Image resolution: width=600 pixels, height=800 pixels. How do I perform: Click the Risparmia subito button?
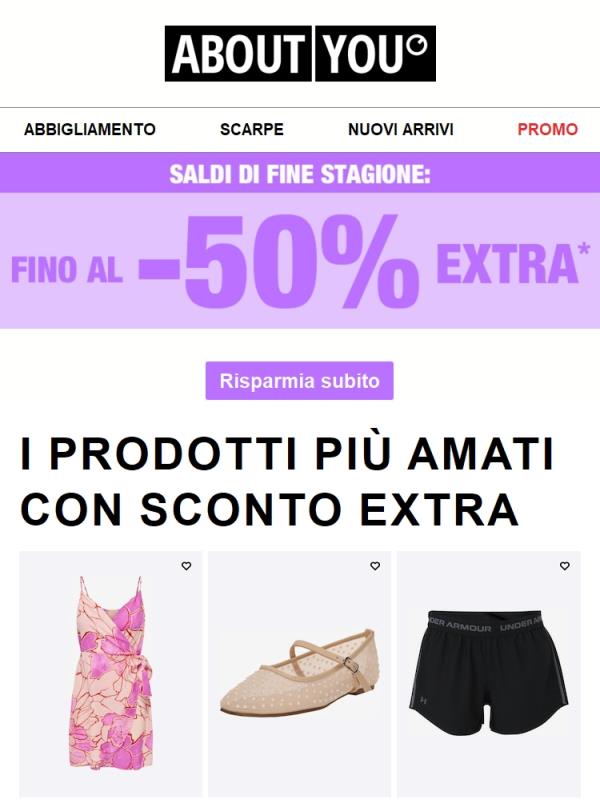tap(299, 381)
